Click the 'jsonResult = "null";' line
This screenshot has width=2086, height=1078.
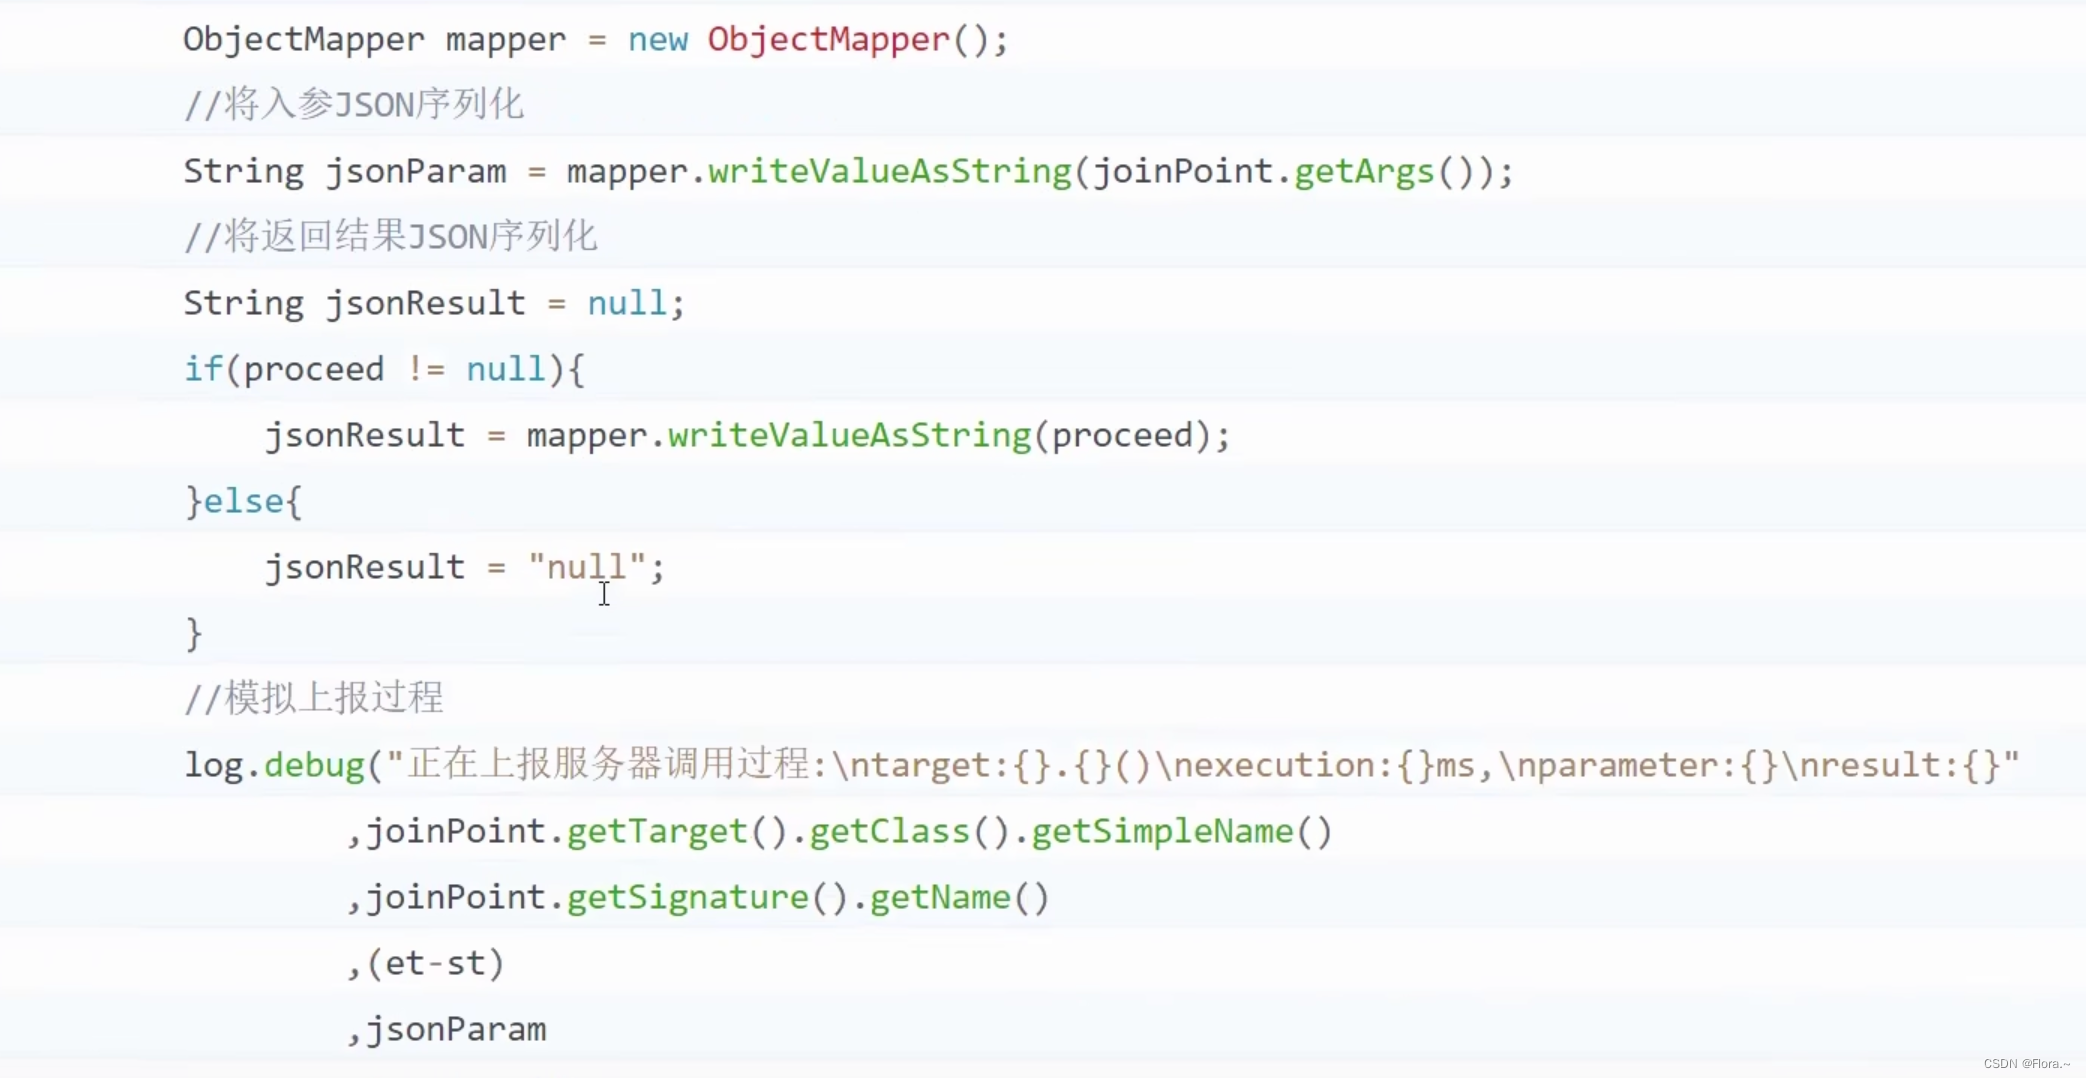tap(465, 567)
